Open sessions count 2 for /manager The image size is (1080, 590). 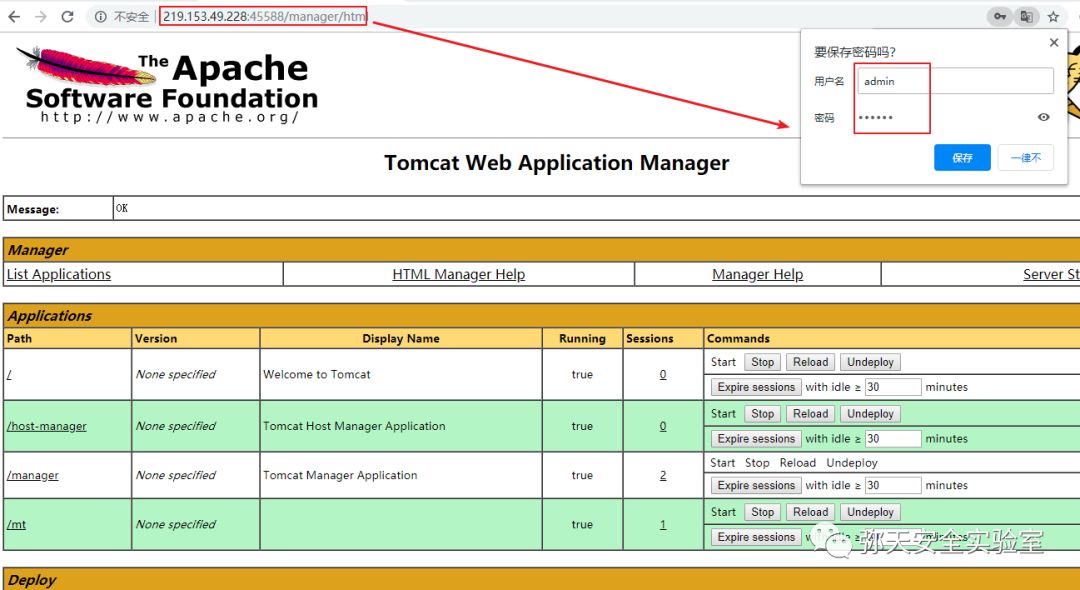point(663,475)
